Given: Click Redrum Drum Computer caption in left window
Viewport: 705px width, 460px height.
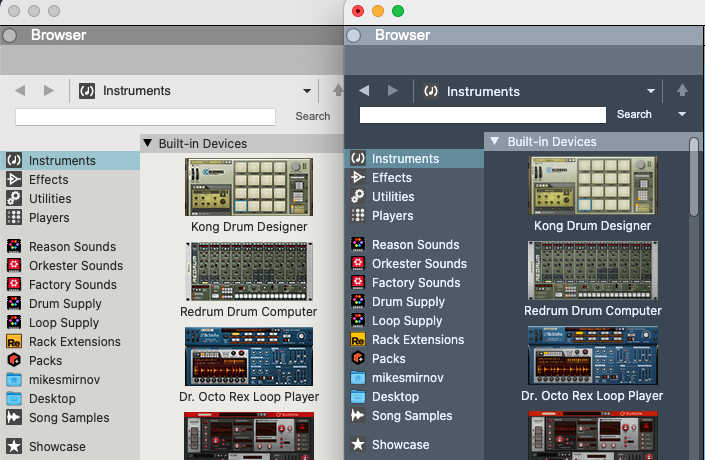Looking at the screenshot, I should click(248, 312).
